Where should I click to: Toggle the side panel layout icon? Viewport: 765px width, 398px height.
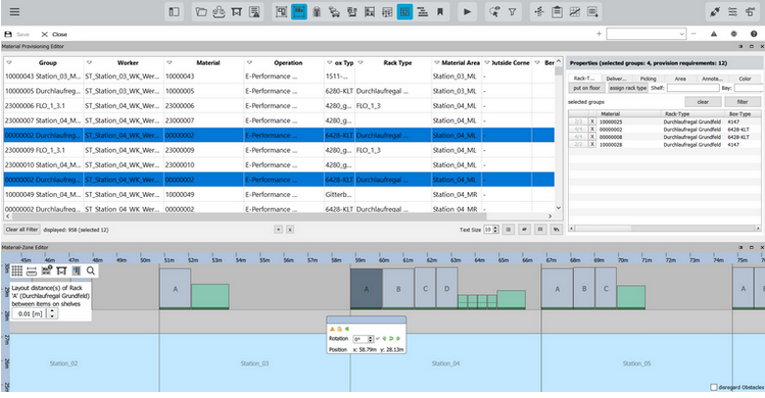point(174,12)
